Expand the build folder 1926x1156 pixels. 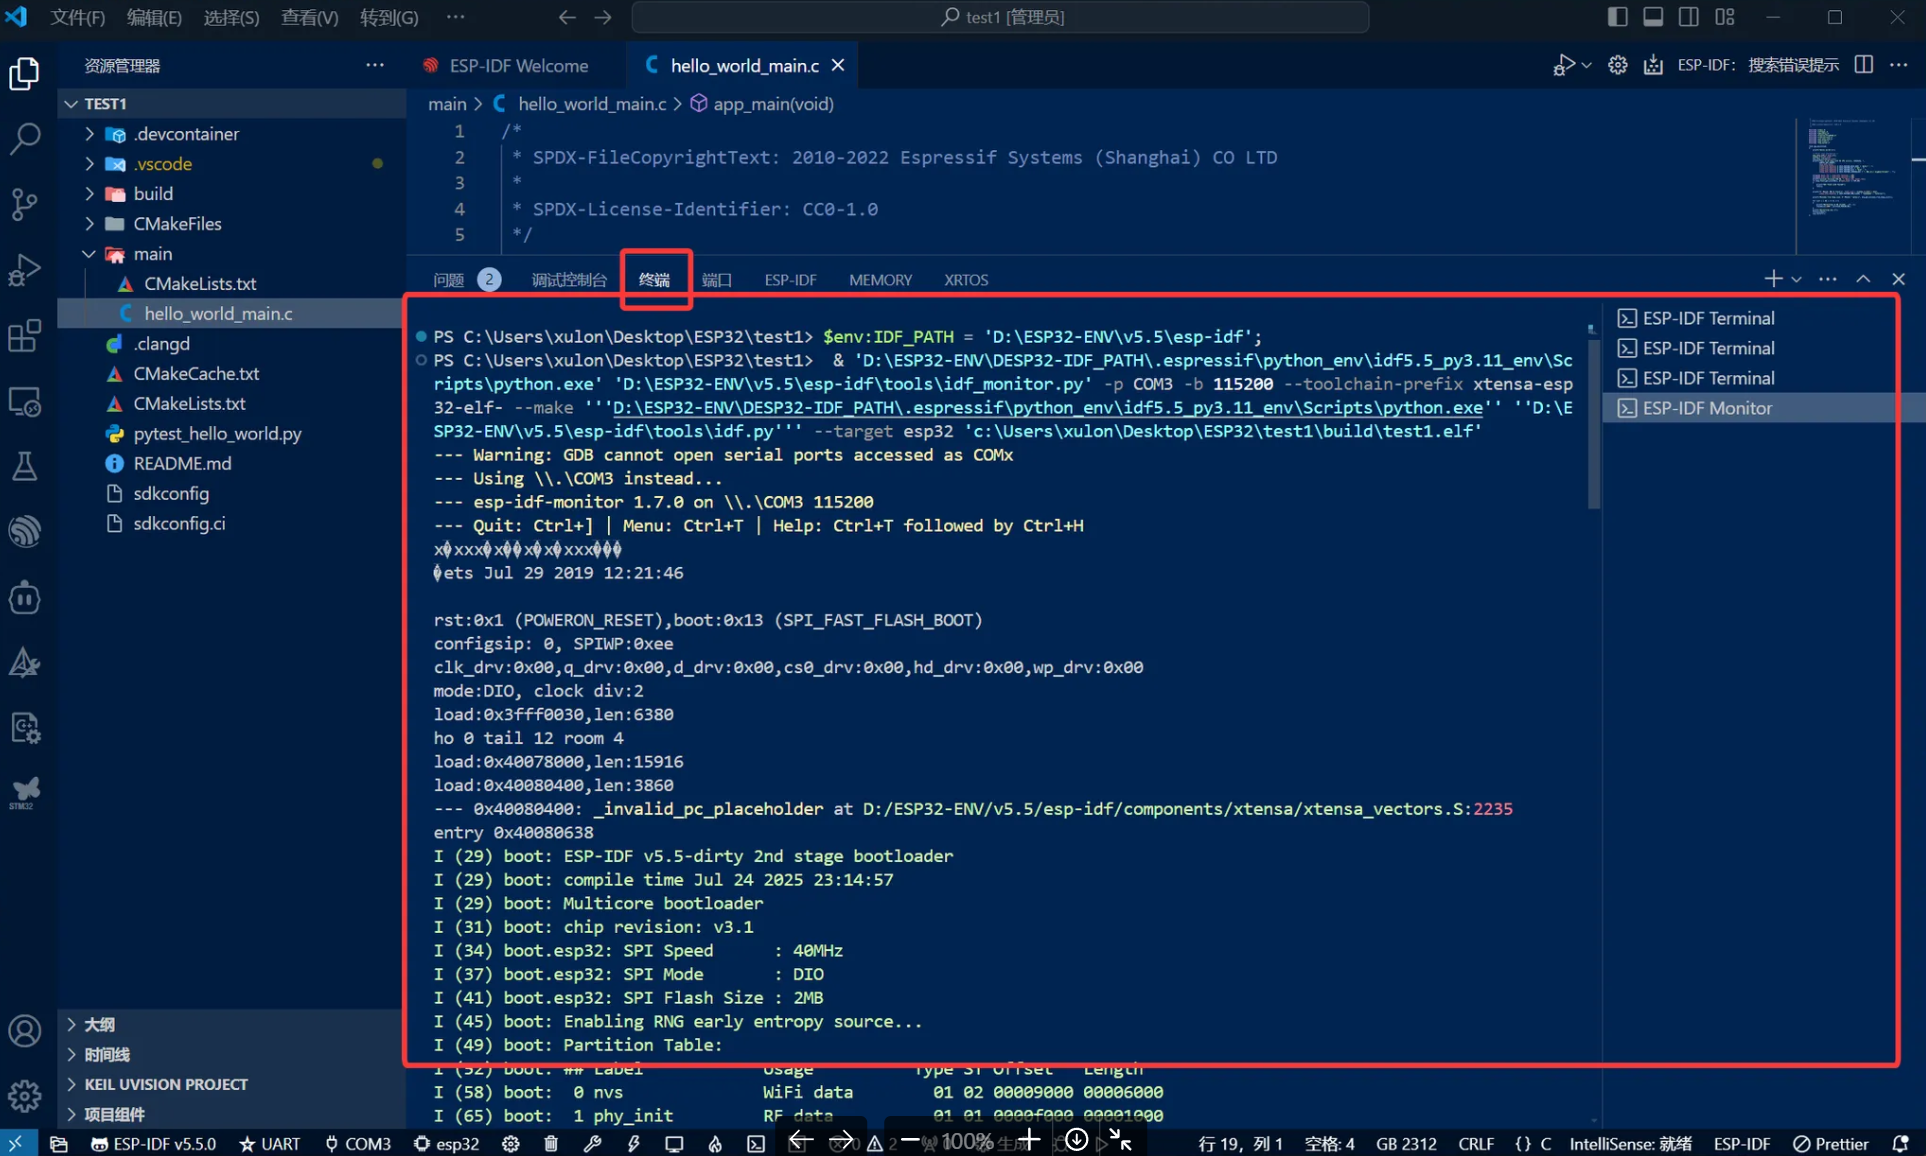click(90, 193)
